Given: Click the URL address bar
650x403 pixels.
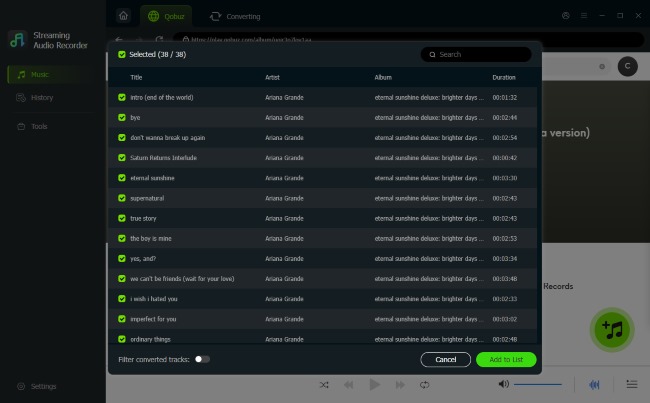Looking at the screenshot, I should click(408, 39).
